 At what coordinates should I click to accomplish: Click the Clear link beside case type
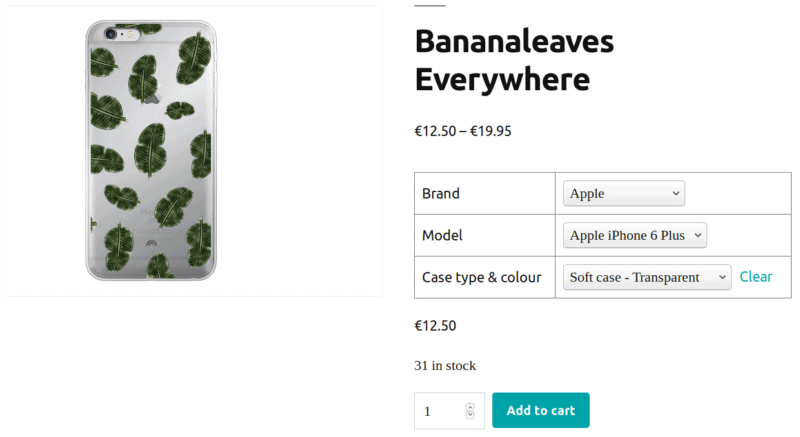[756, 277]
